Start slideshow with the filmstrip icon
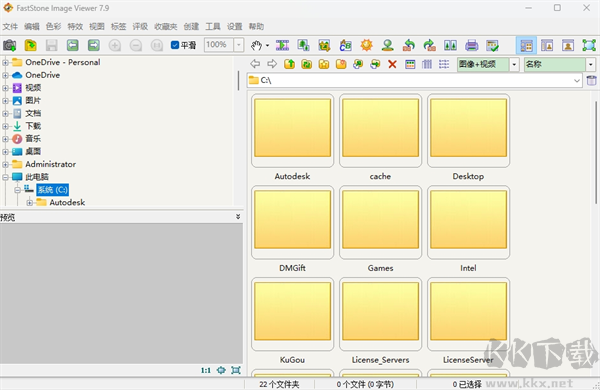The image size is (600, 390). (282, 45)
